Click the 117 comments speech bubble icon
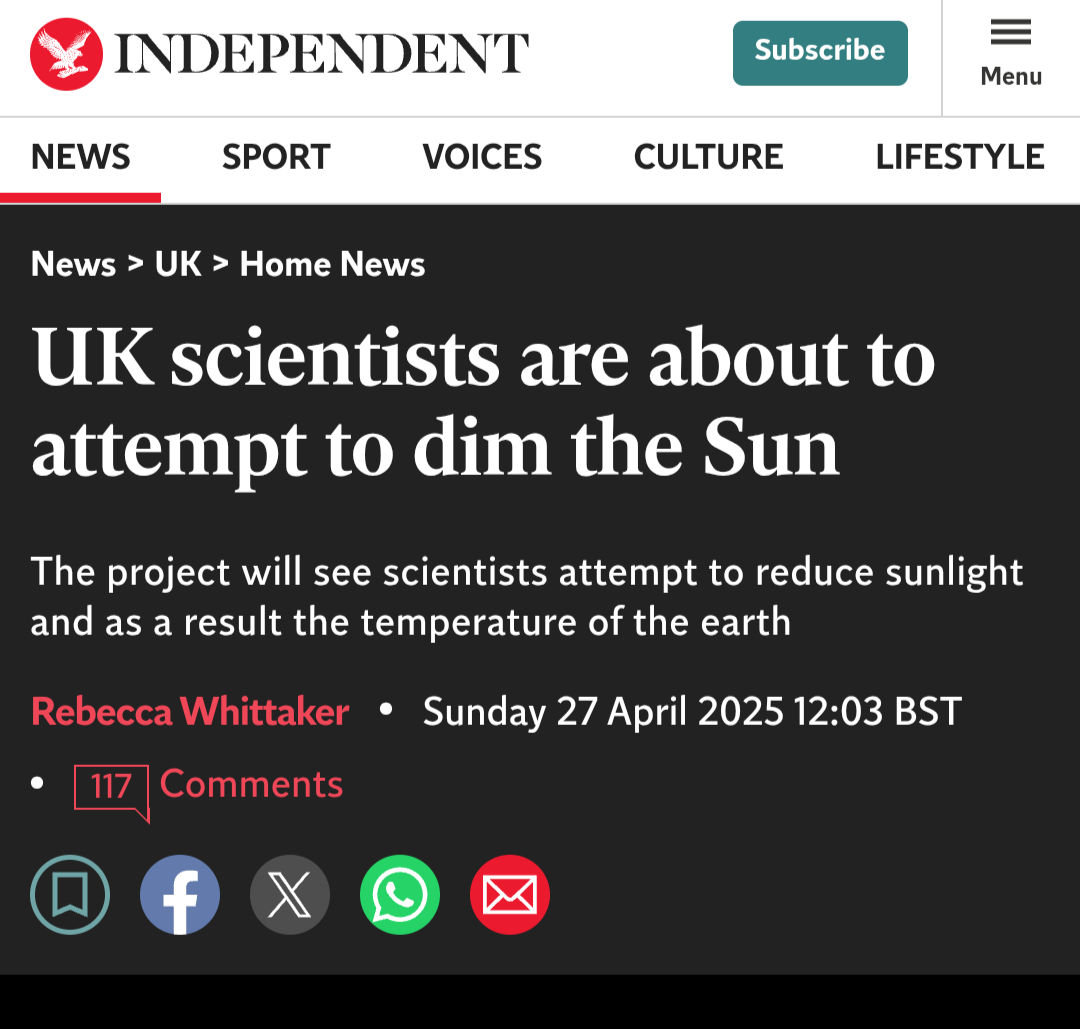This screenshot has height=1029, width=1080. 112,791
